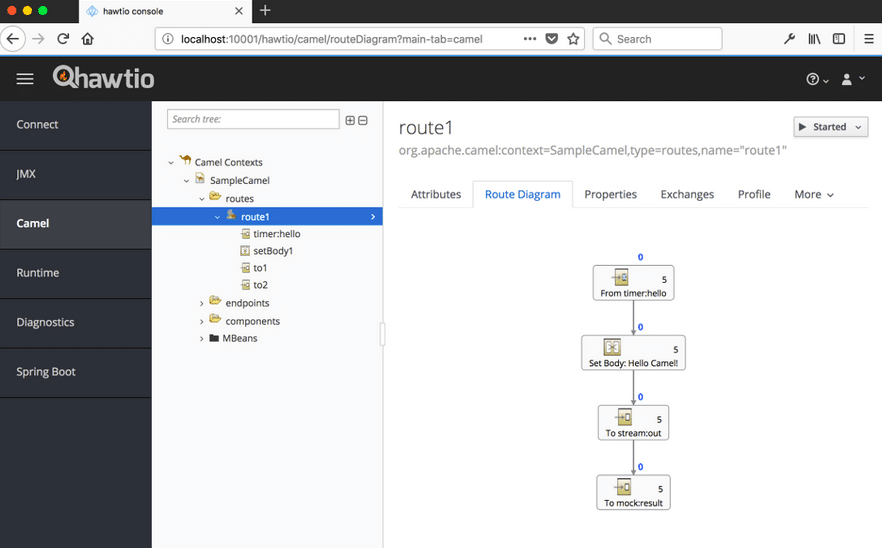Image resolution: width=882 pixels, height=548 pixels.
Task: Reload the page with the refresh icon
Action: (x=63, y=39)
